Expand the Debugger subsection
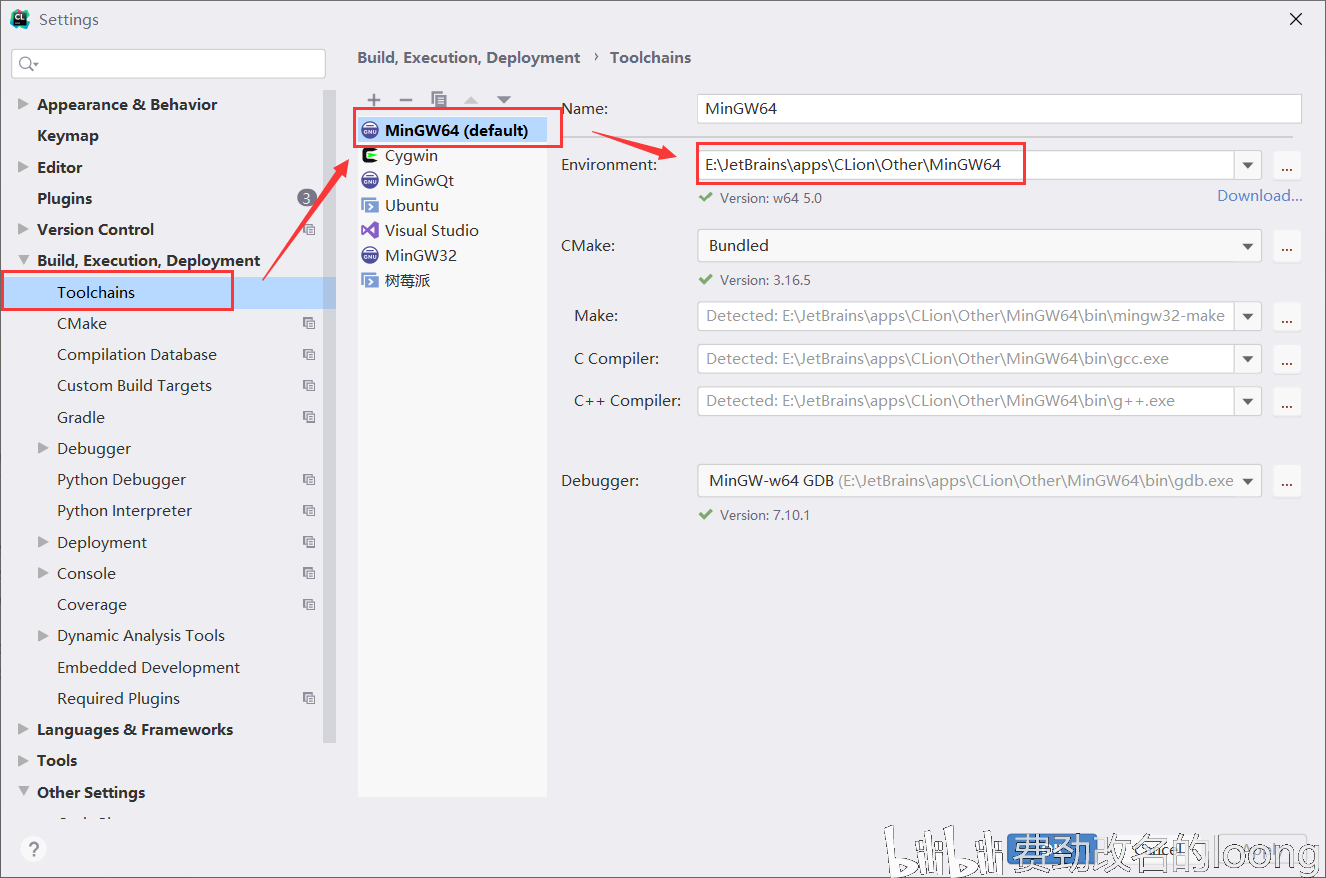 pos(43,448)
